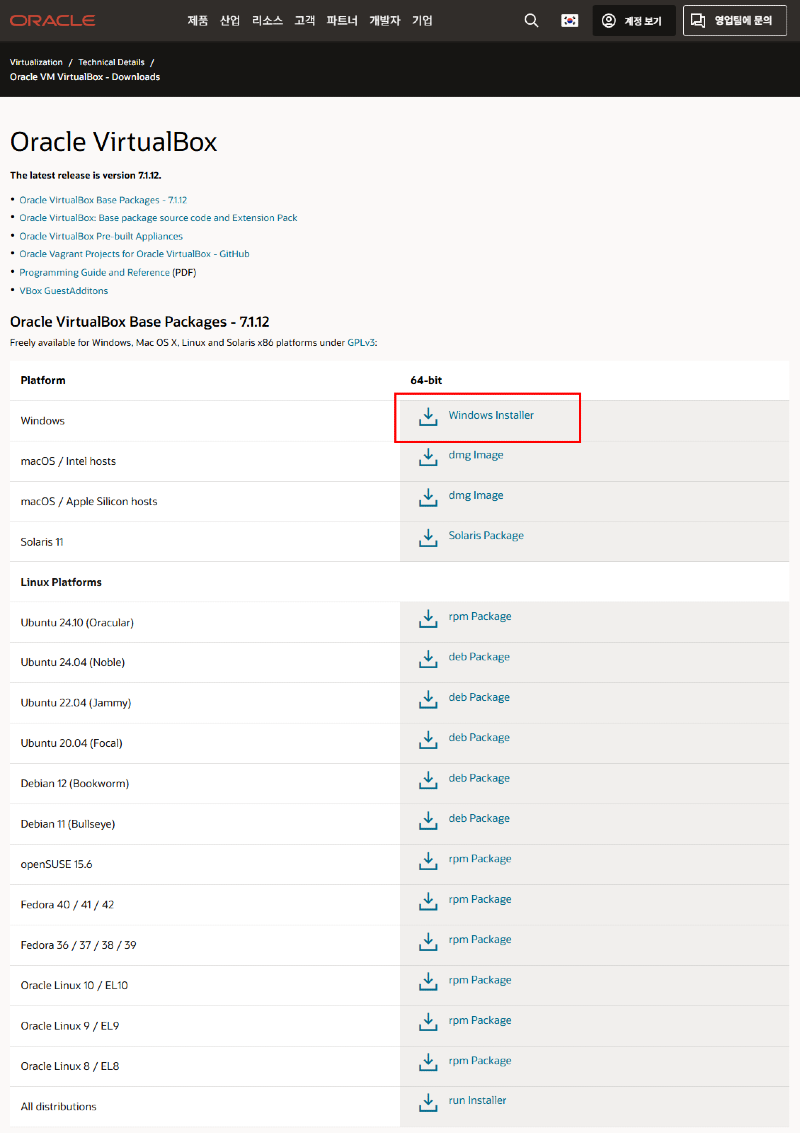Click the GPLv3 license link

pos(360,342)
